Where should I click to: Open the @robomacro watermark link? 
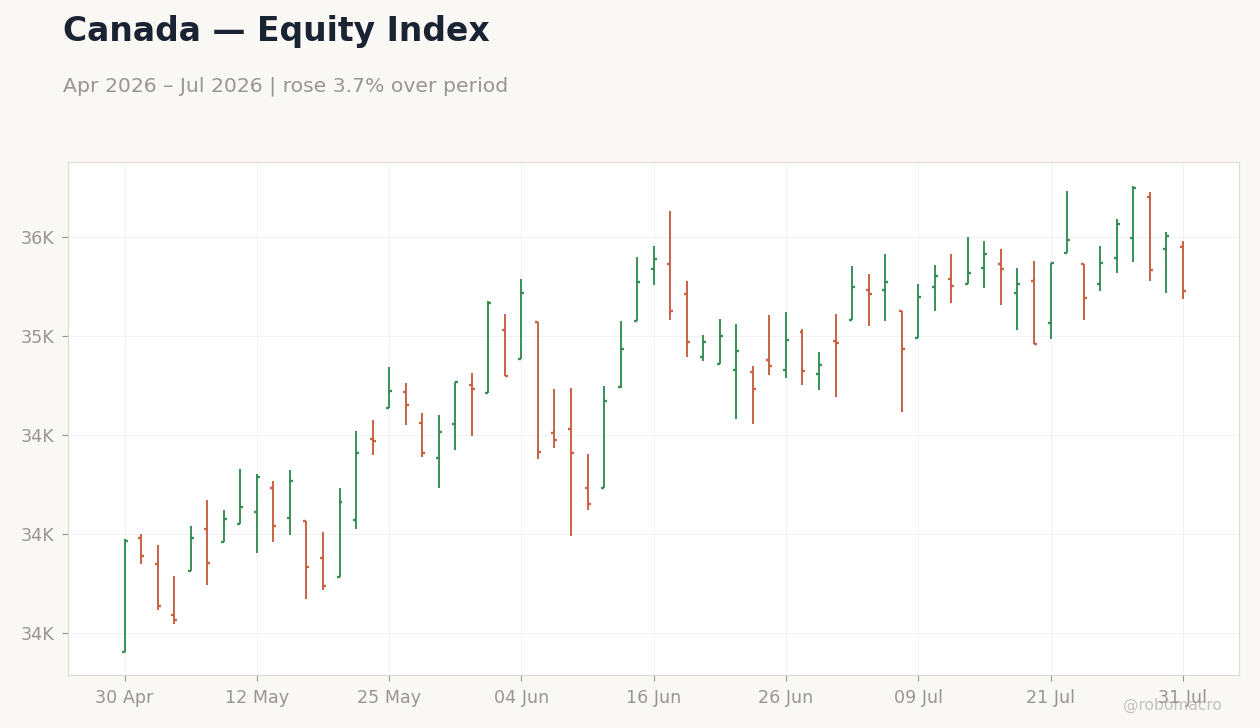coord(1172,706)
